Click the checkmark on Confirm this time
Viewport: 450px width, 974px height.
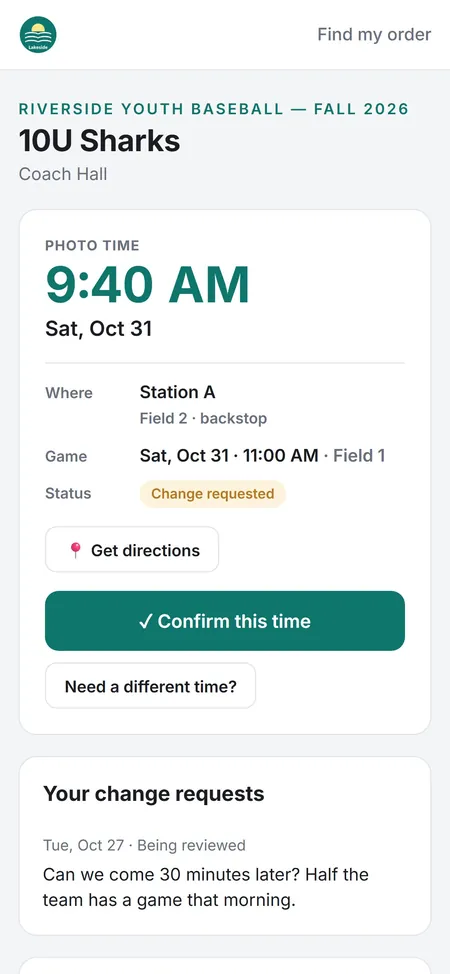click(146, 621)
